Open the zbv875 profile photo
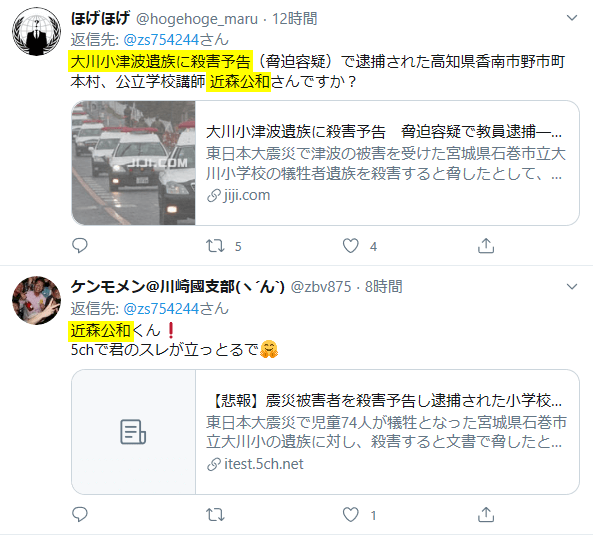 click(x=36, y=300)
